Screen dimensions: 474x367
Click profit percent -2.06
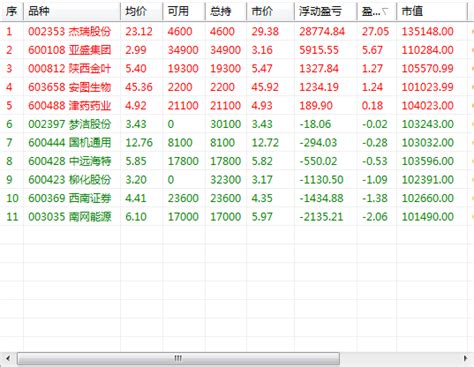pyautogui.click(x=375, y=217)
